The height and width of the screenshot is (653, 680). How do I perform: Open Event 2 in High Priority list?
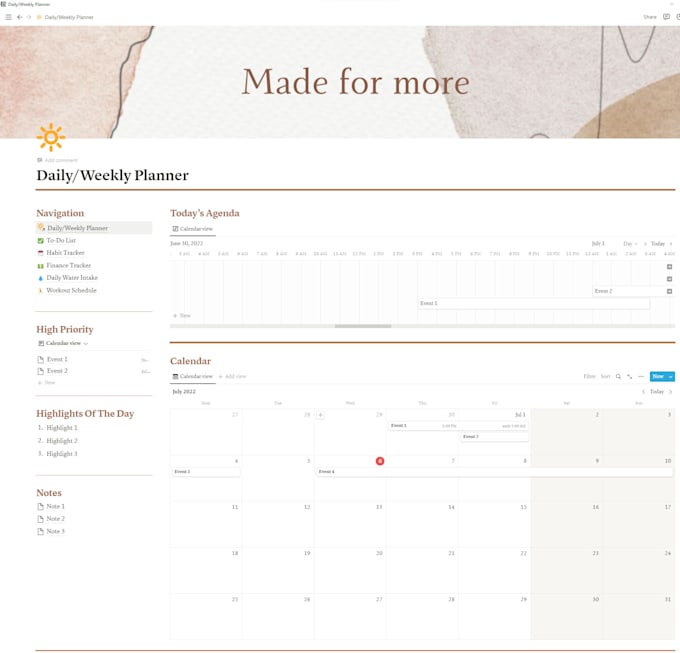point(57,371)
